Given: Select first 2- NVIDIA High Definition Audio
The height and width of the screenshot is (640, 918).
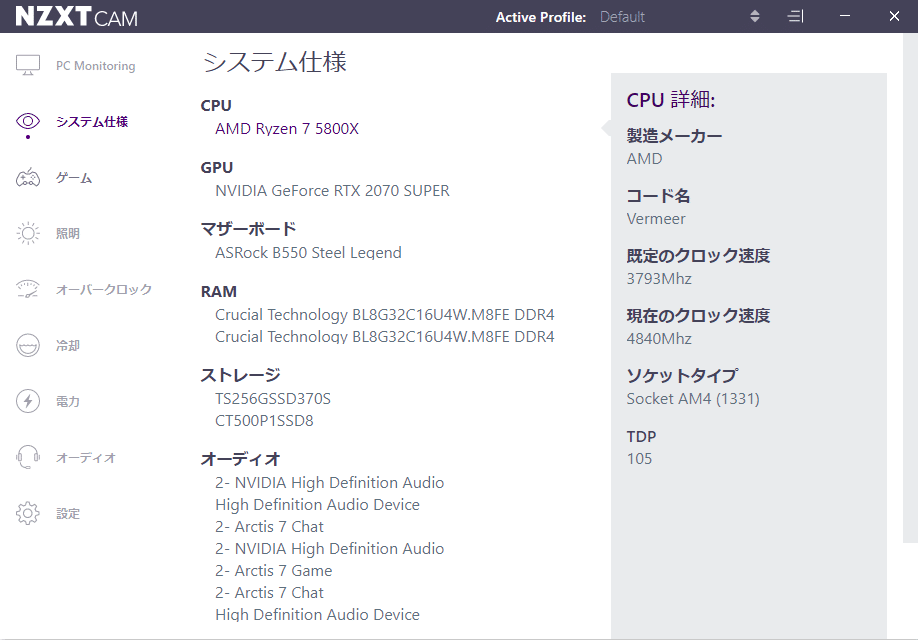Looking at the screenshot, I should pos(330,483).
